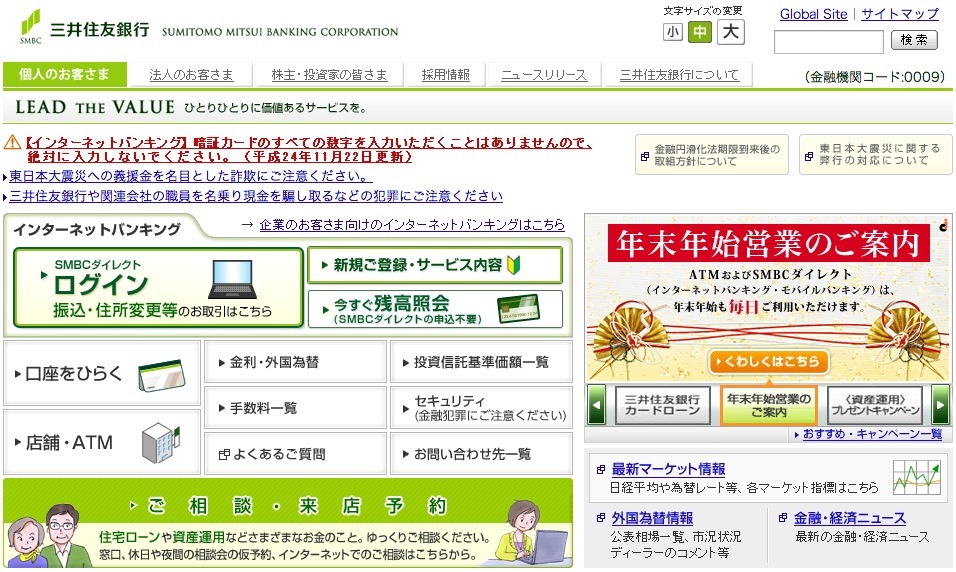Open the Global Site link
Image resolution: width=956 pixels, height=572 pixels.
pos(813,14)
